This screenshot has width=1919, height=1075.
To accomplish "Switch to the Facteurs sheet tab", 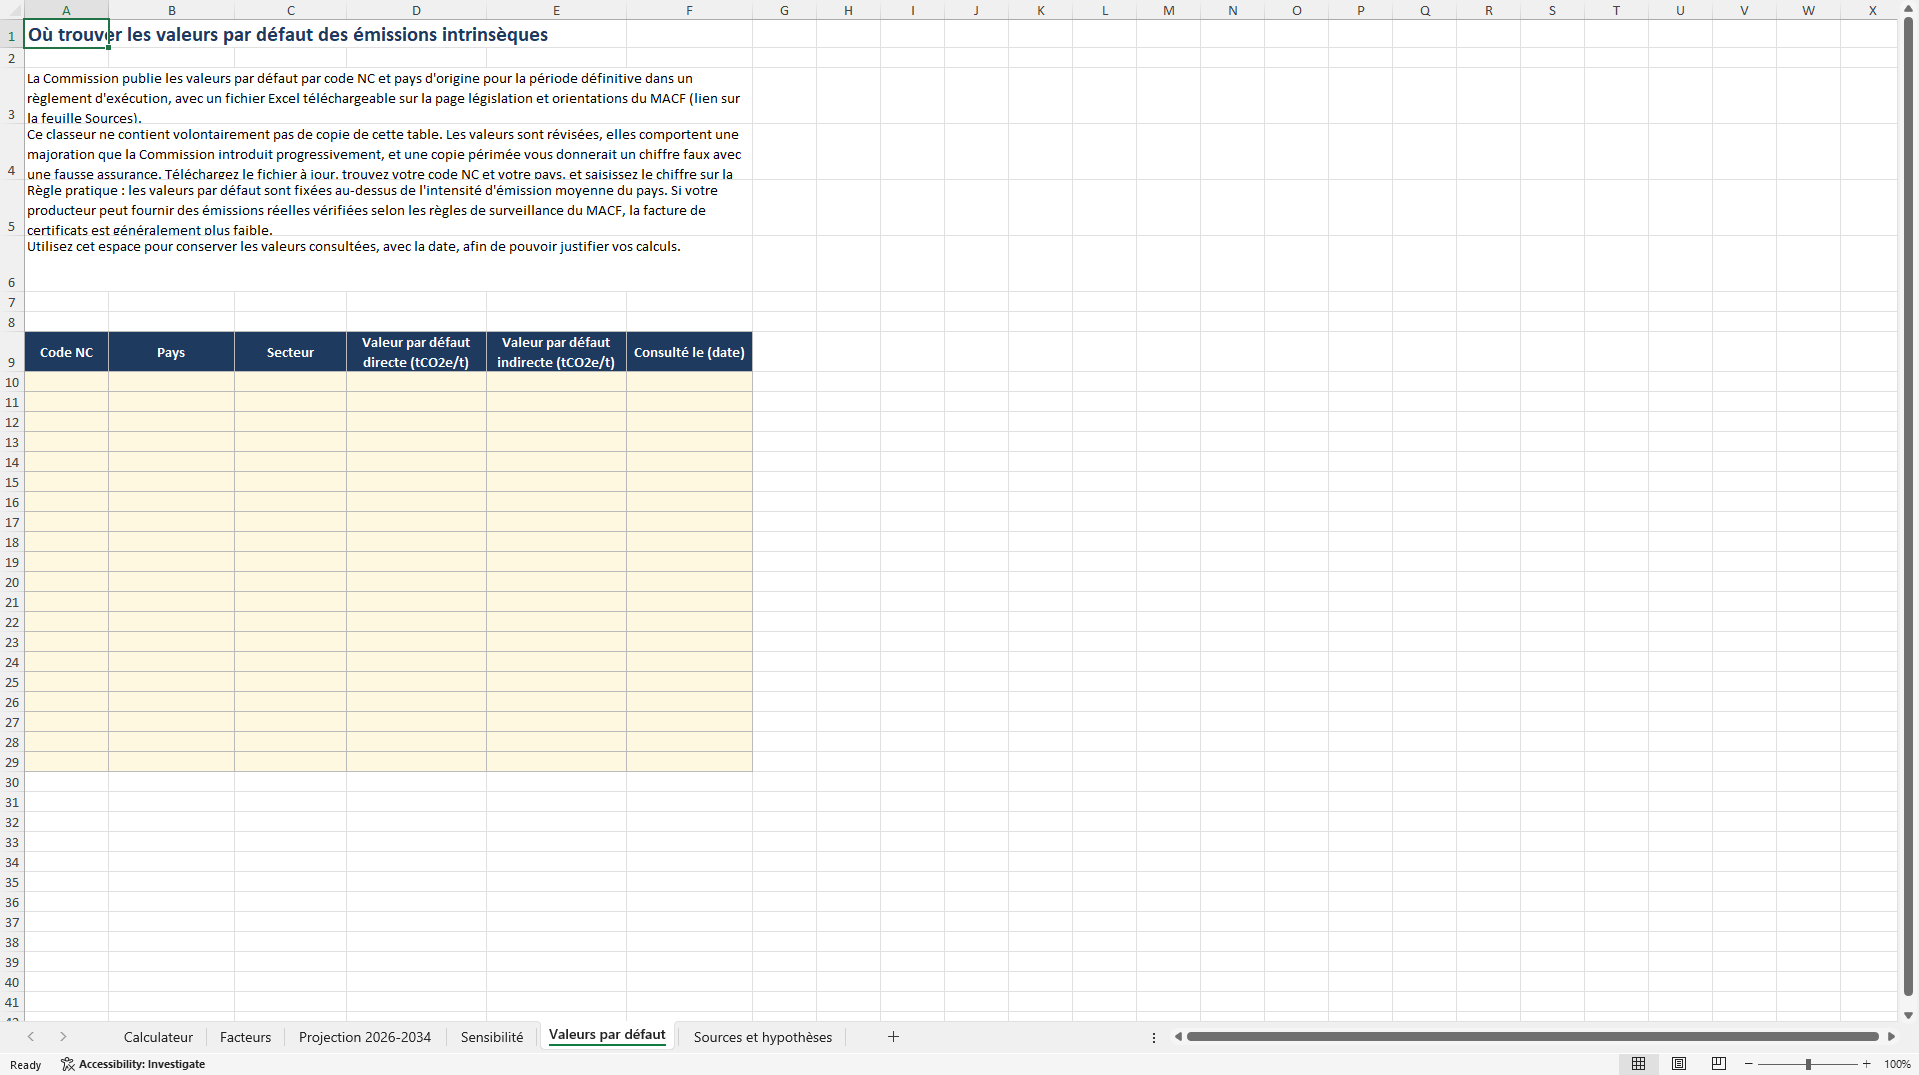I will point(245,1037).
